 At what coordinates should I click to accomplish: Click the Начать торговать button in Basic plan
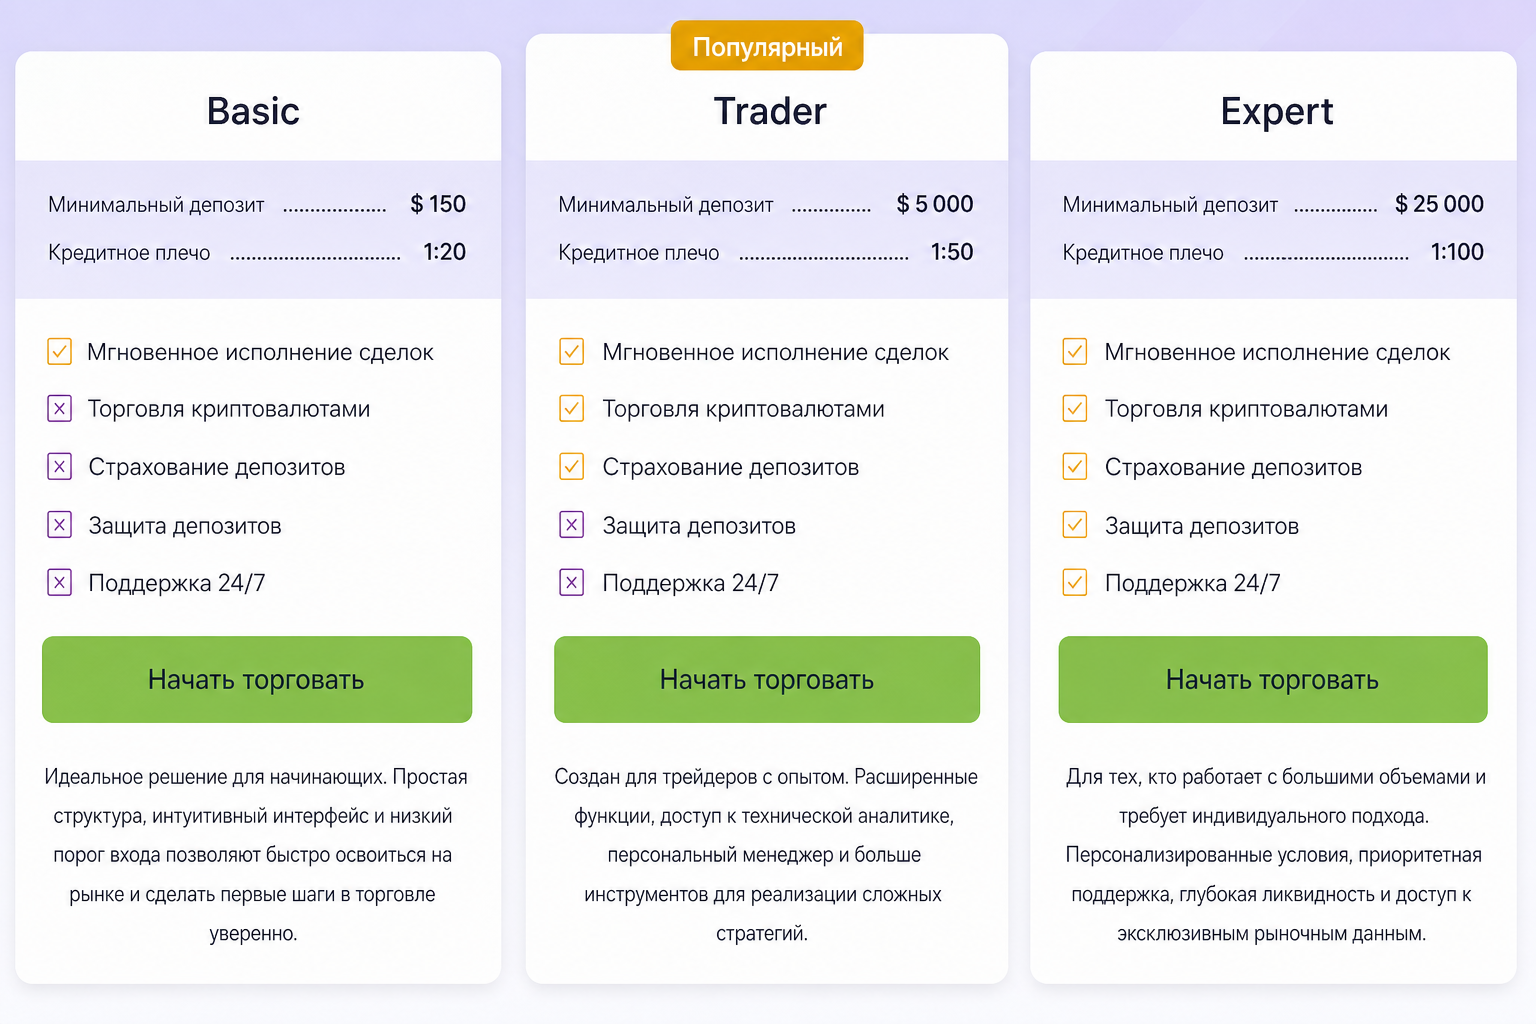(257, 679)
